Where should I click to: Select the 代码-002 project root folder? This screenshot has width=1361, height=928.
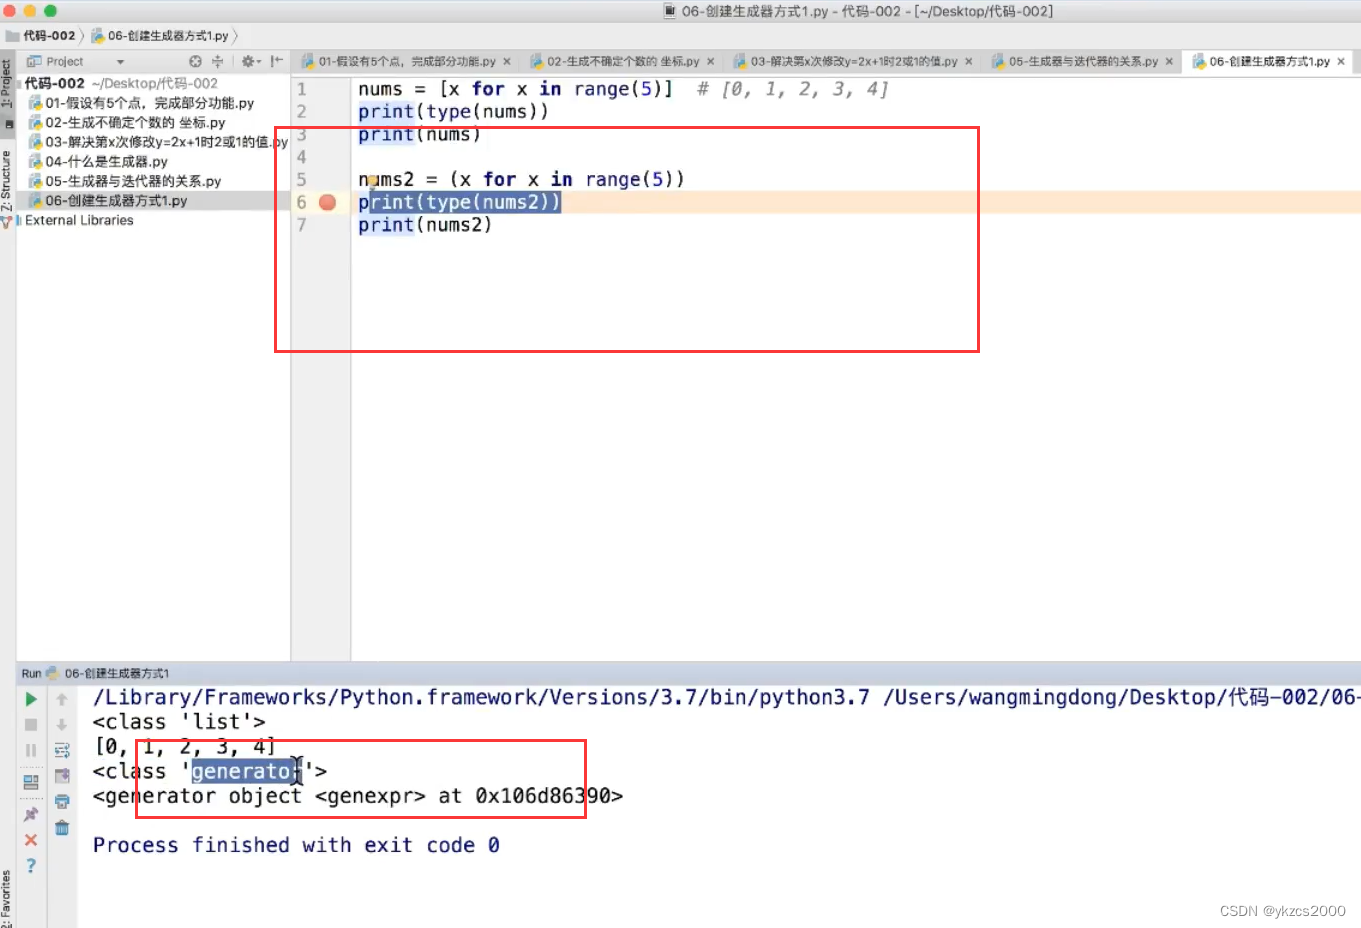click(54, 83)
